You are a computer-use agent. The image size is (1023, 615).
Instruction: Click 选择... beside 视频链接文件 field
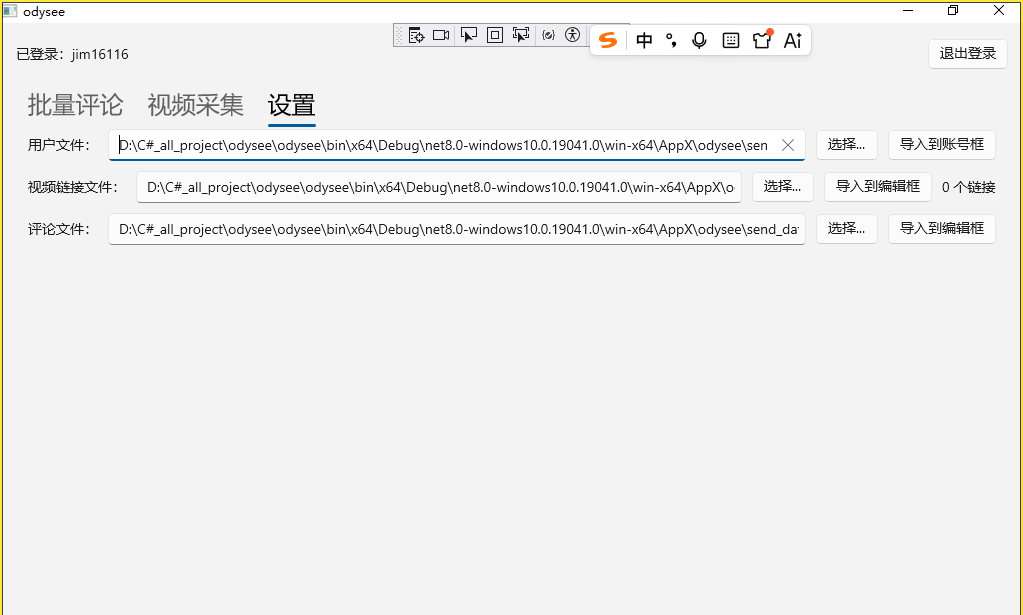click(782, 187)
